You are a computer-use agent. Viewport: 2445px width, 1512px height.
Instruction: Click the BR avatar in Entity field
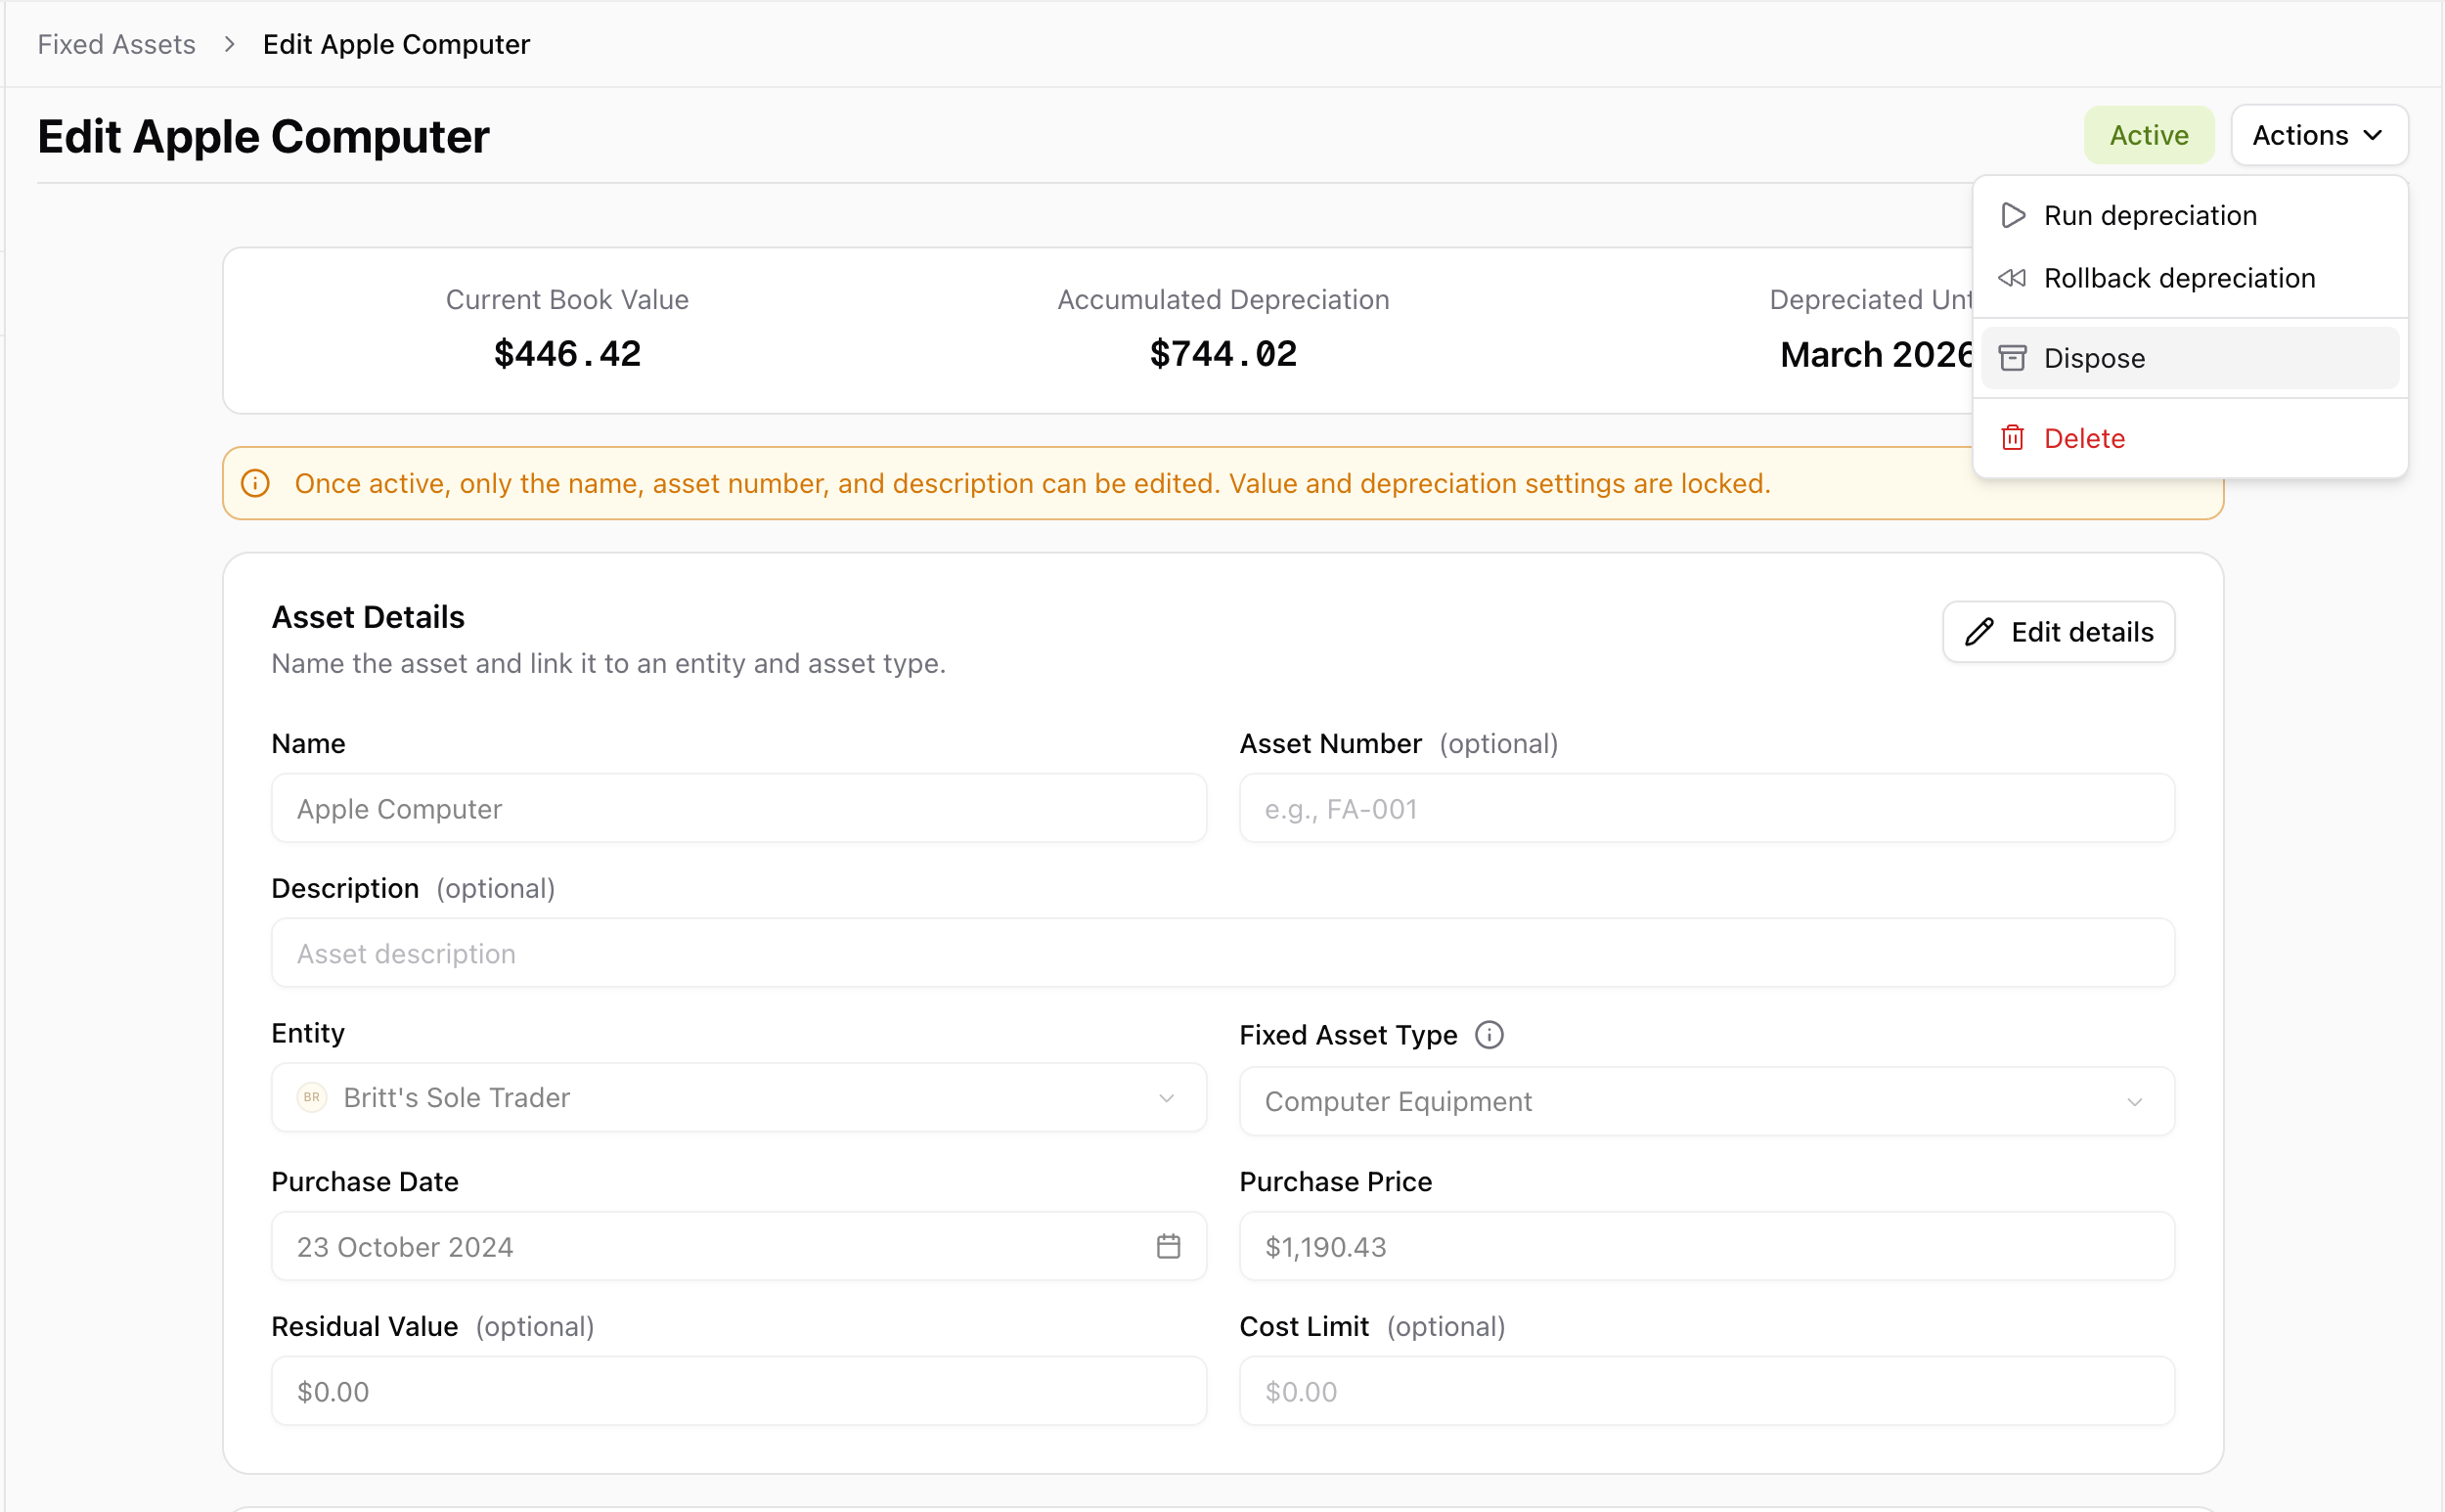pyautogui.click(x=312, y=1098)
